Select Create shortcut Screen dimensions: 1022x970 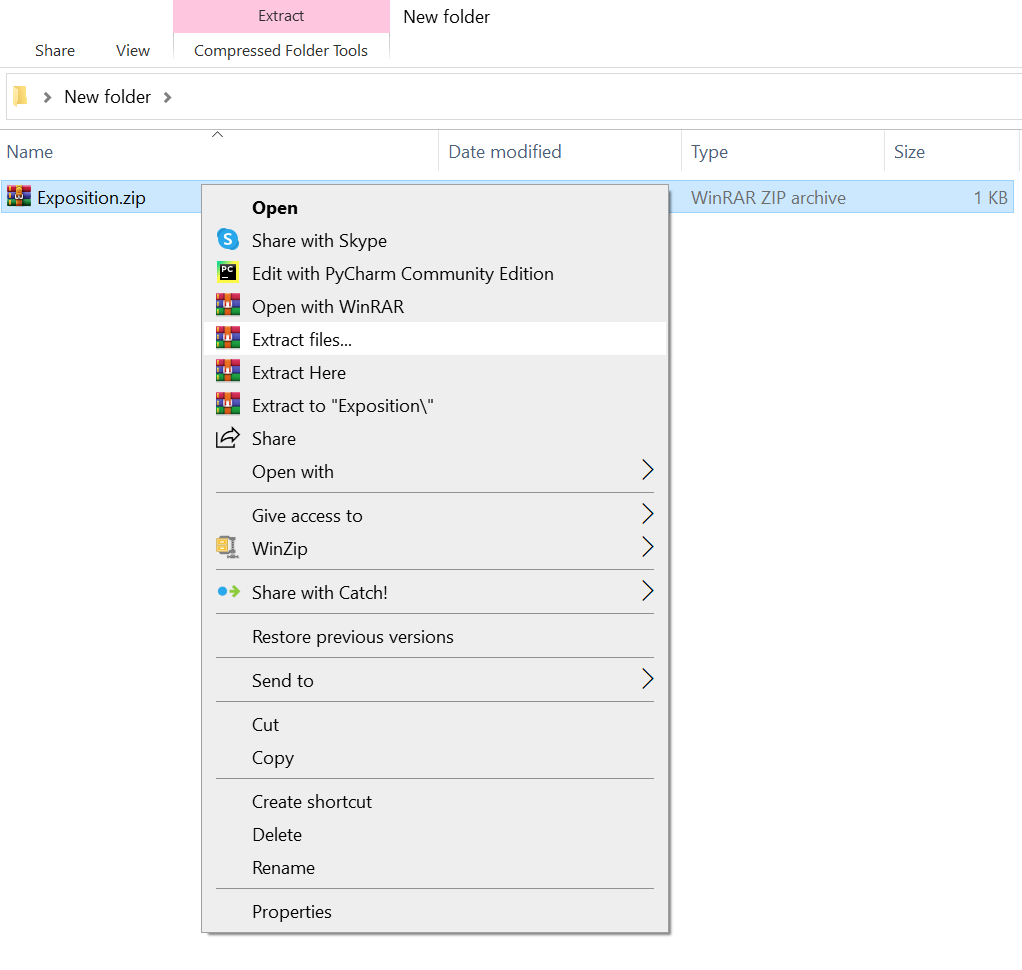[x=435, y=801]
